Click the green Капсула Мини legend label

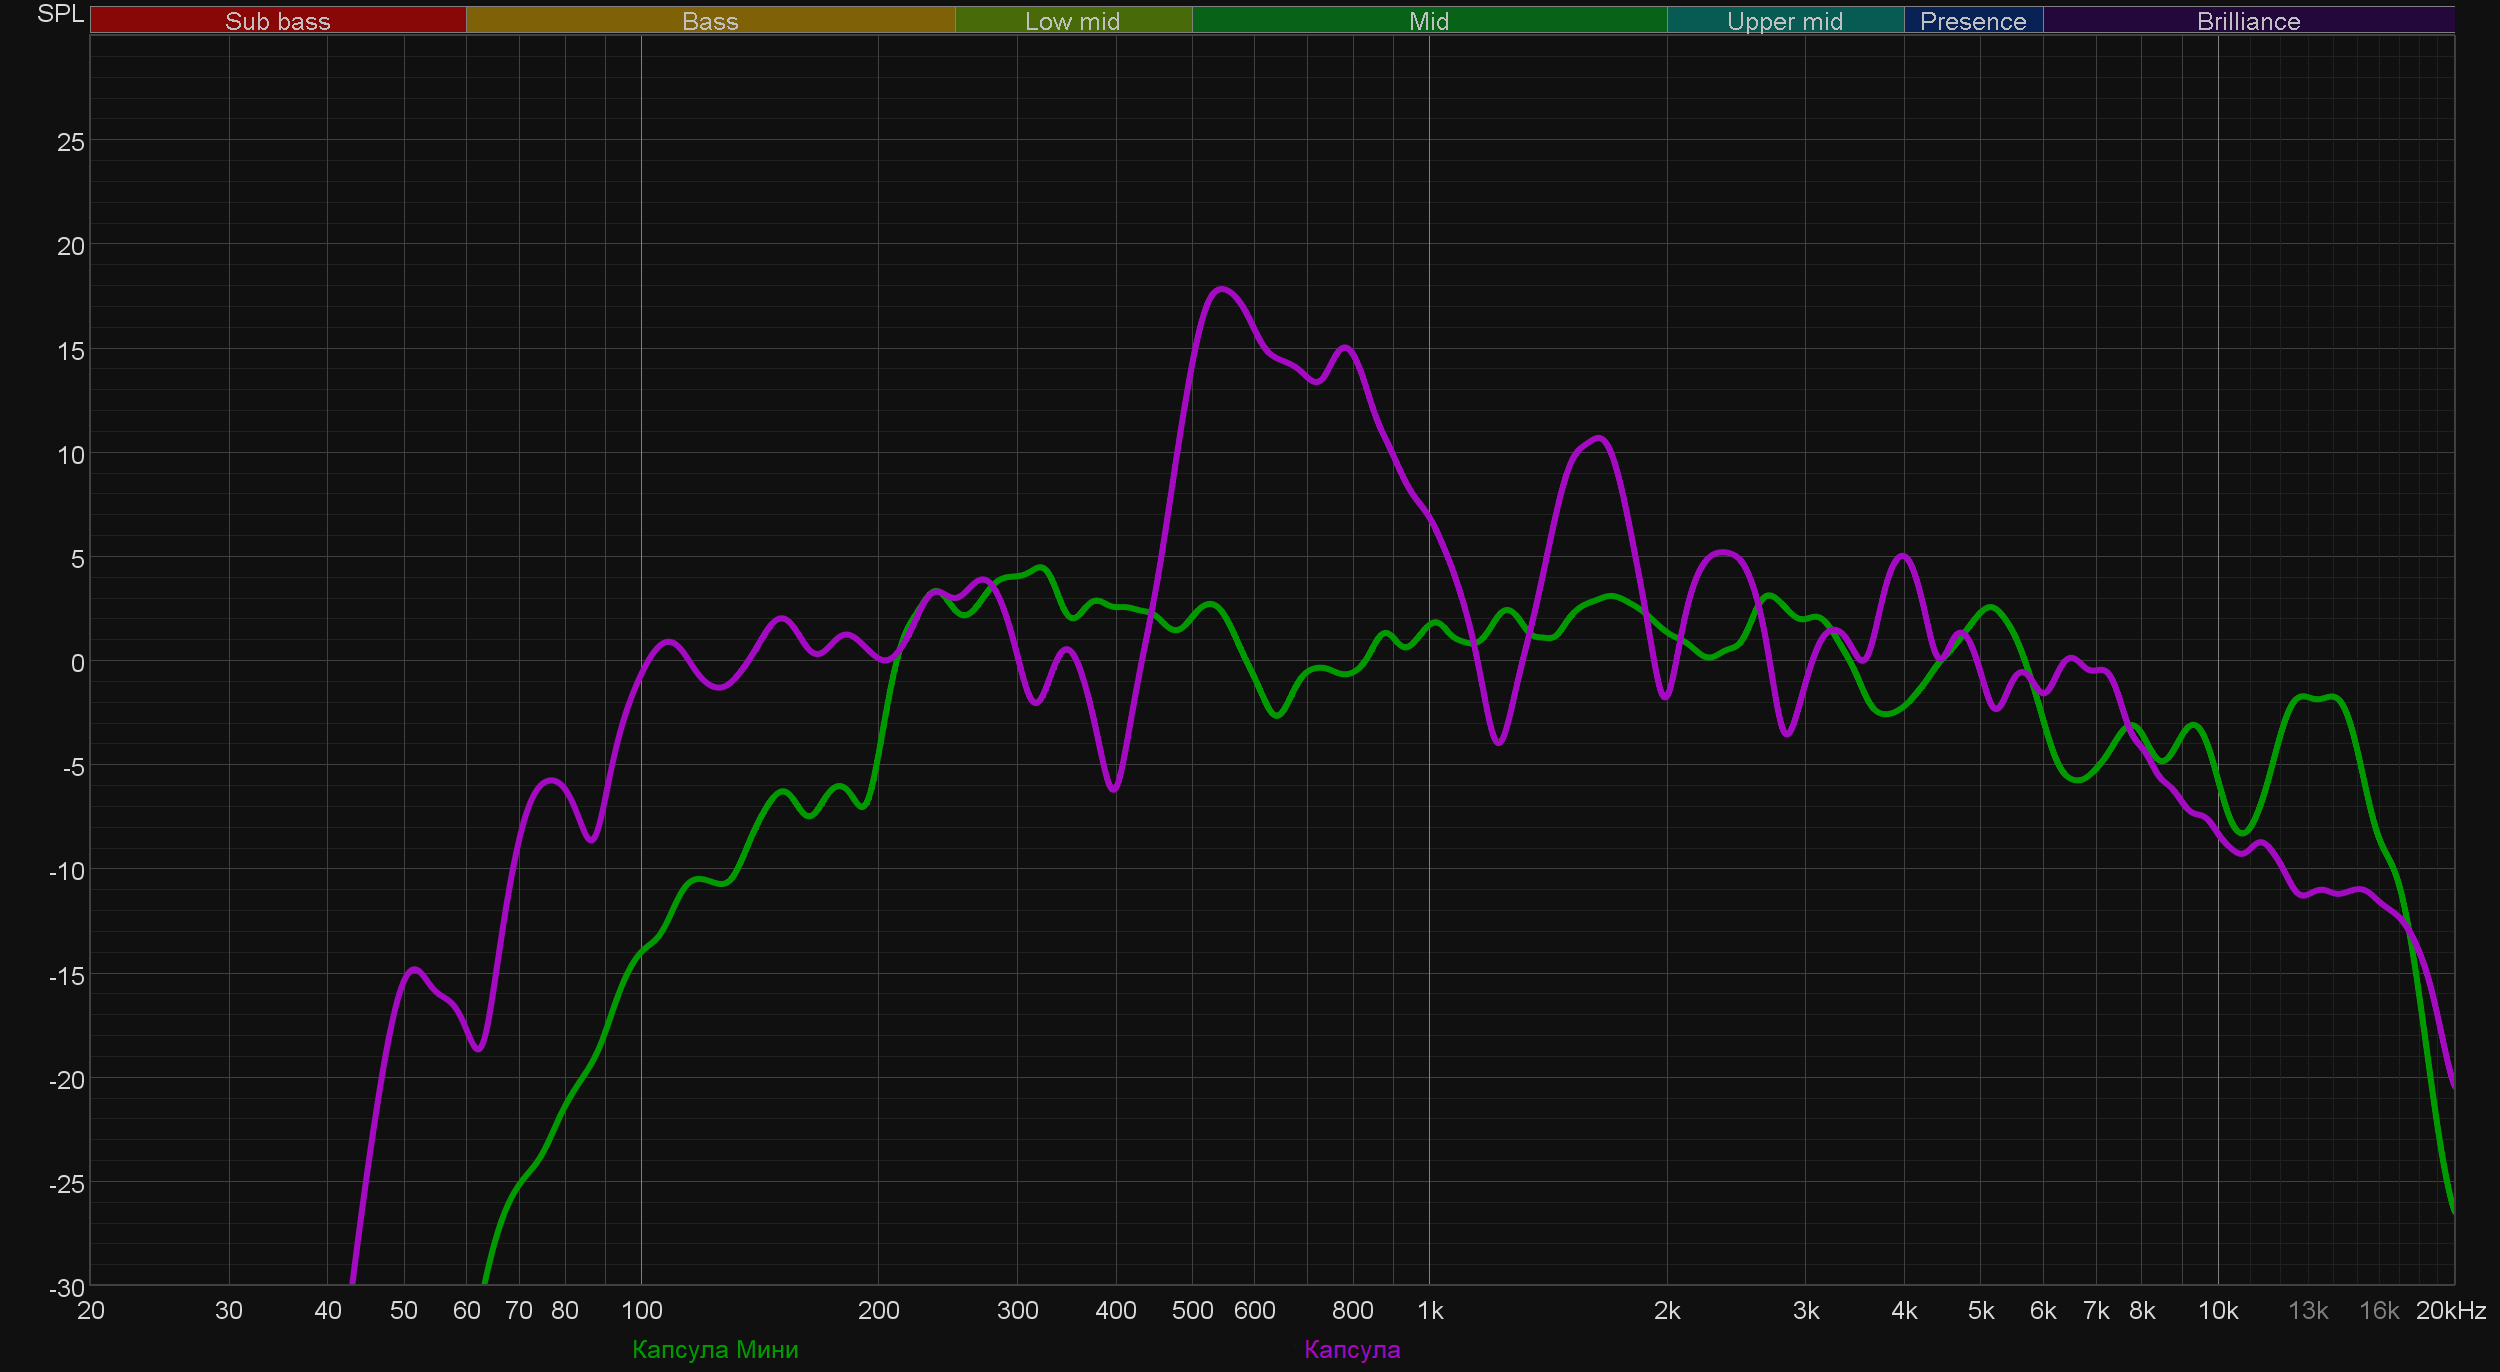coord(715,1349)
